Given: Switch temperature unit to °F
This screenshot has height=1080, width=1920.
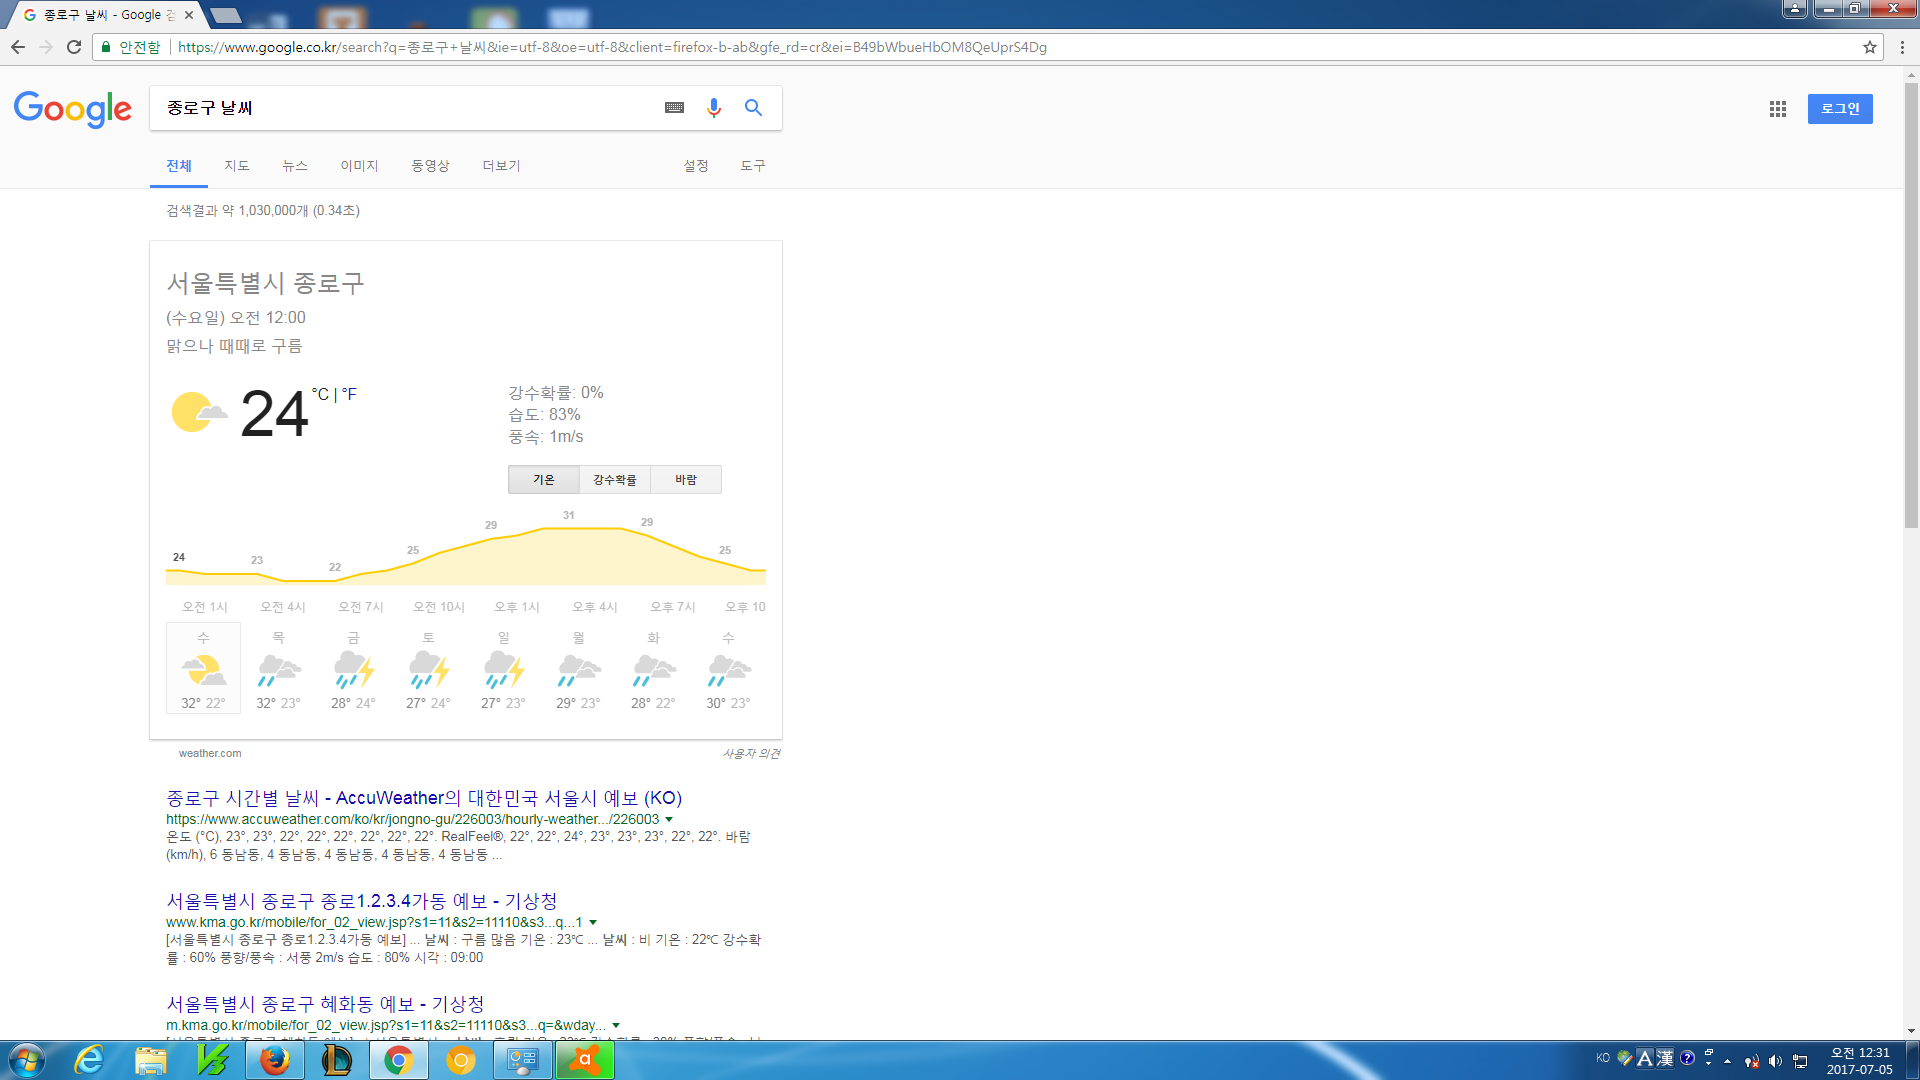Looking at the screenshot, I should click(349, 394).
